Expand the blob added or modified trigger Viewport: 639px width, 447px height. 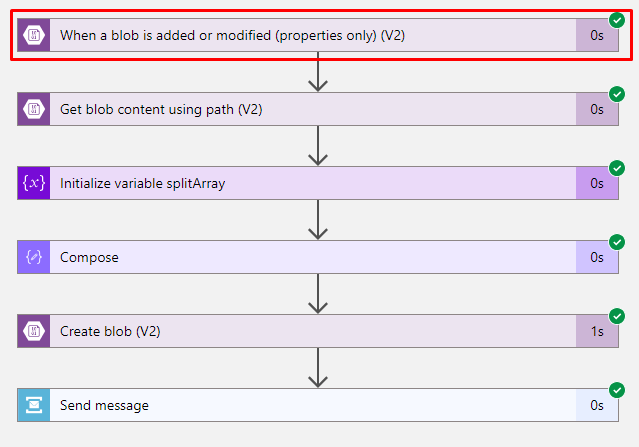coord(318,35)
